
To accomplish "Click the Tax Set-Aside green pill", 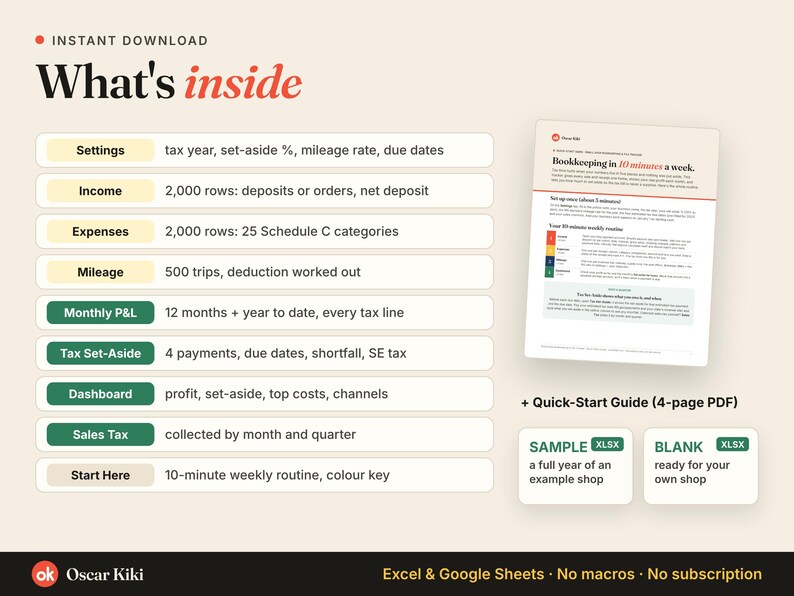I will coord(100,353).
